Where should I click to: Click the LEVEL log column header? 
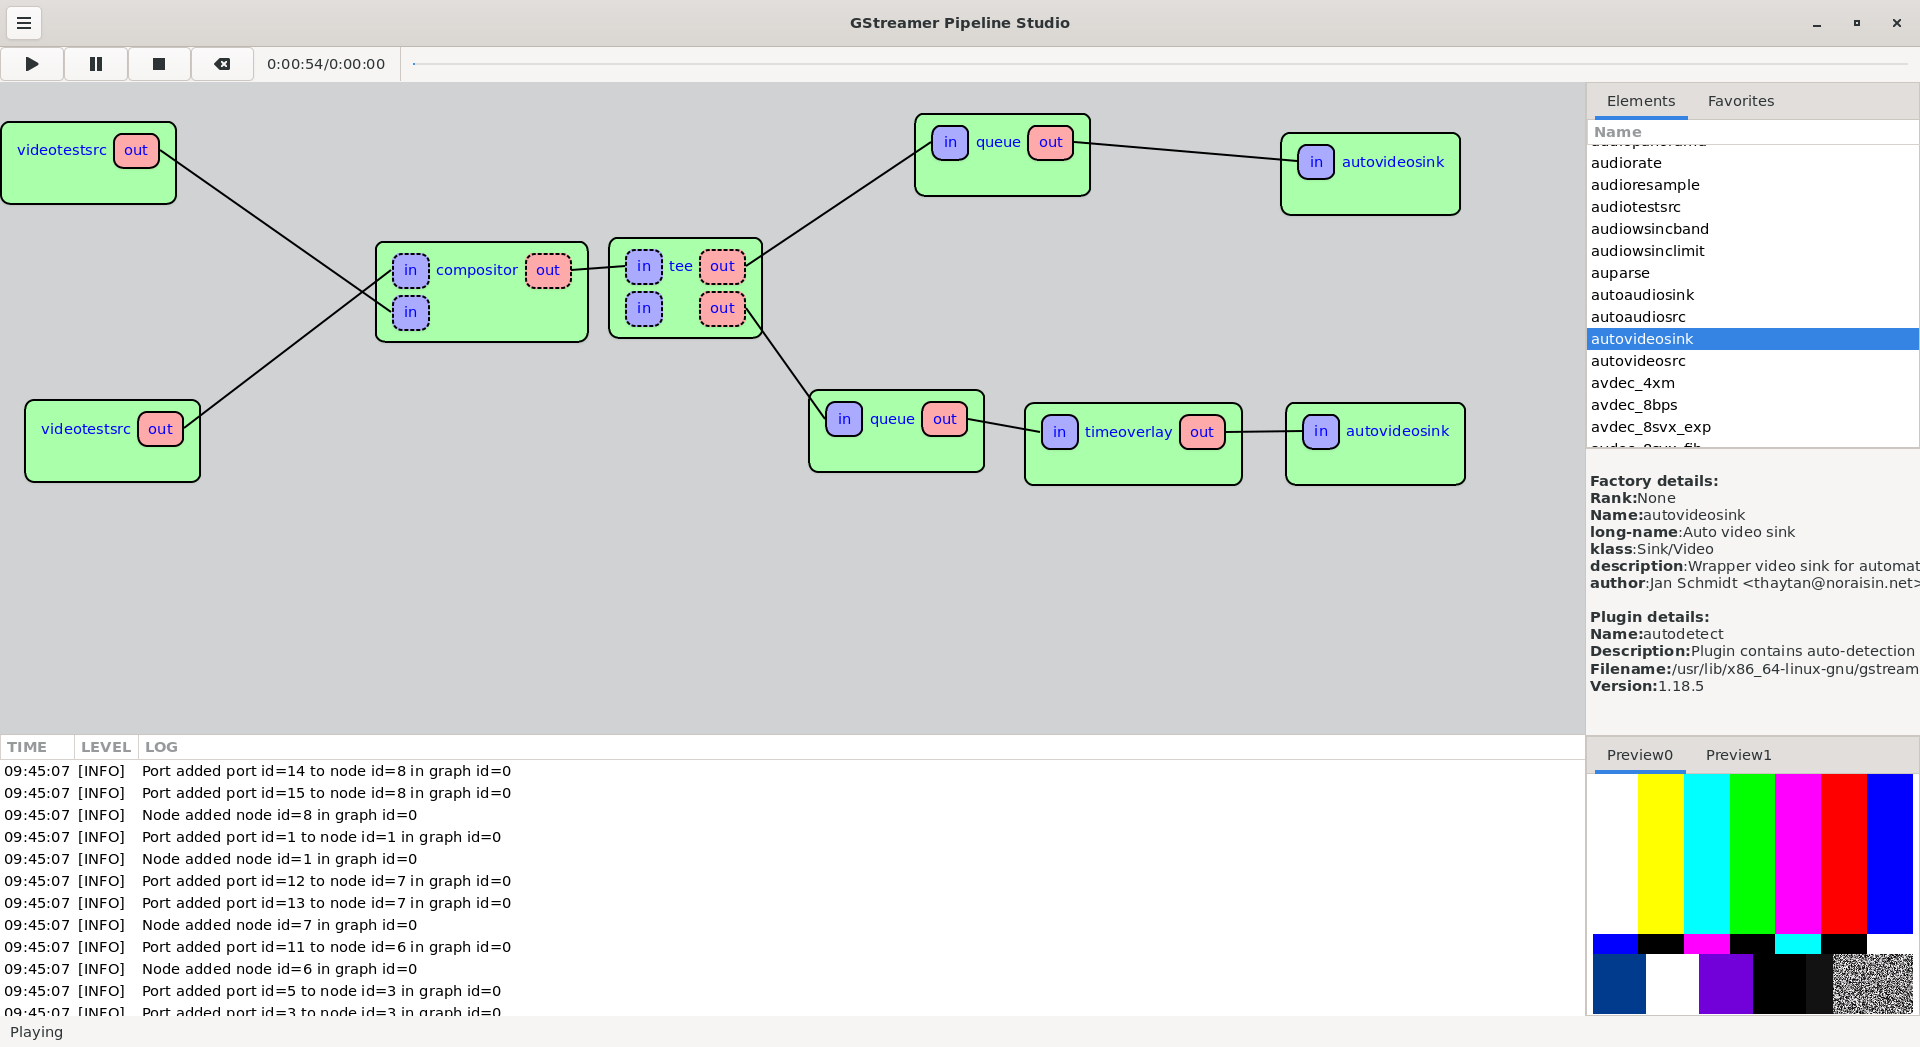[106, 747]
